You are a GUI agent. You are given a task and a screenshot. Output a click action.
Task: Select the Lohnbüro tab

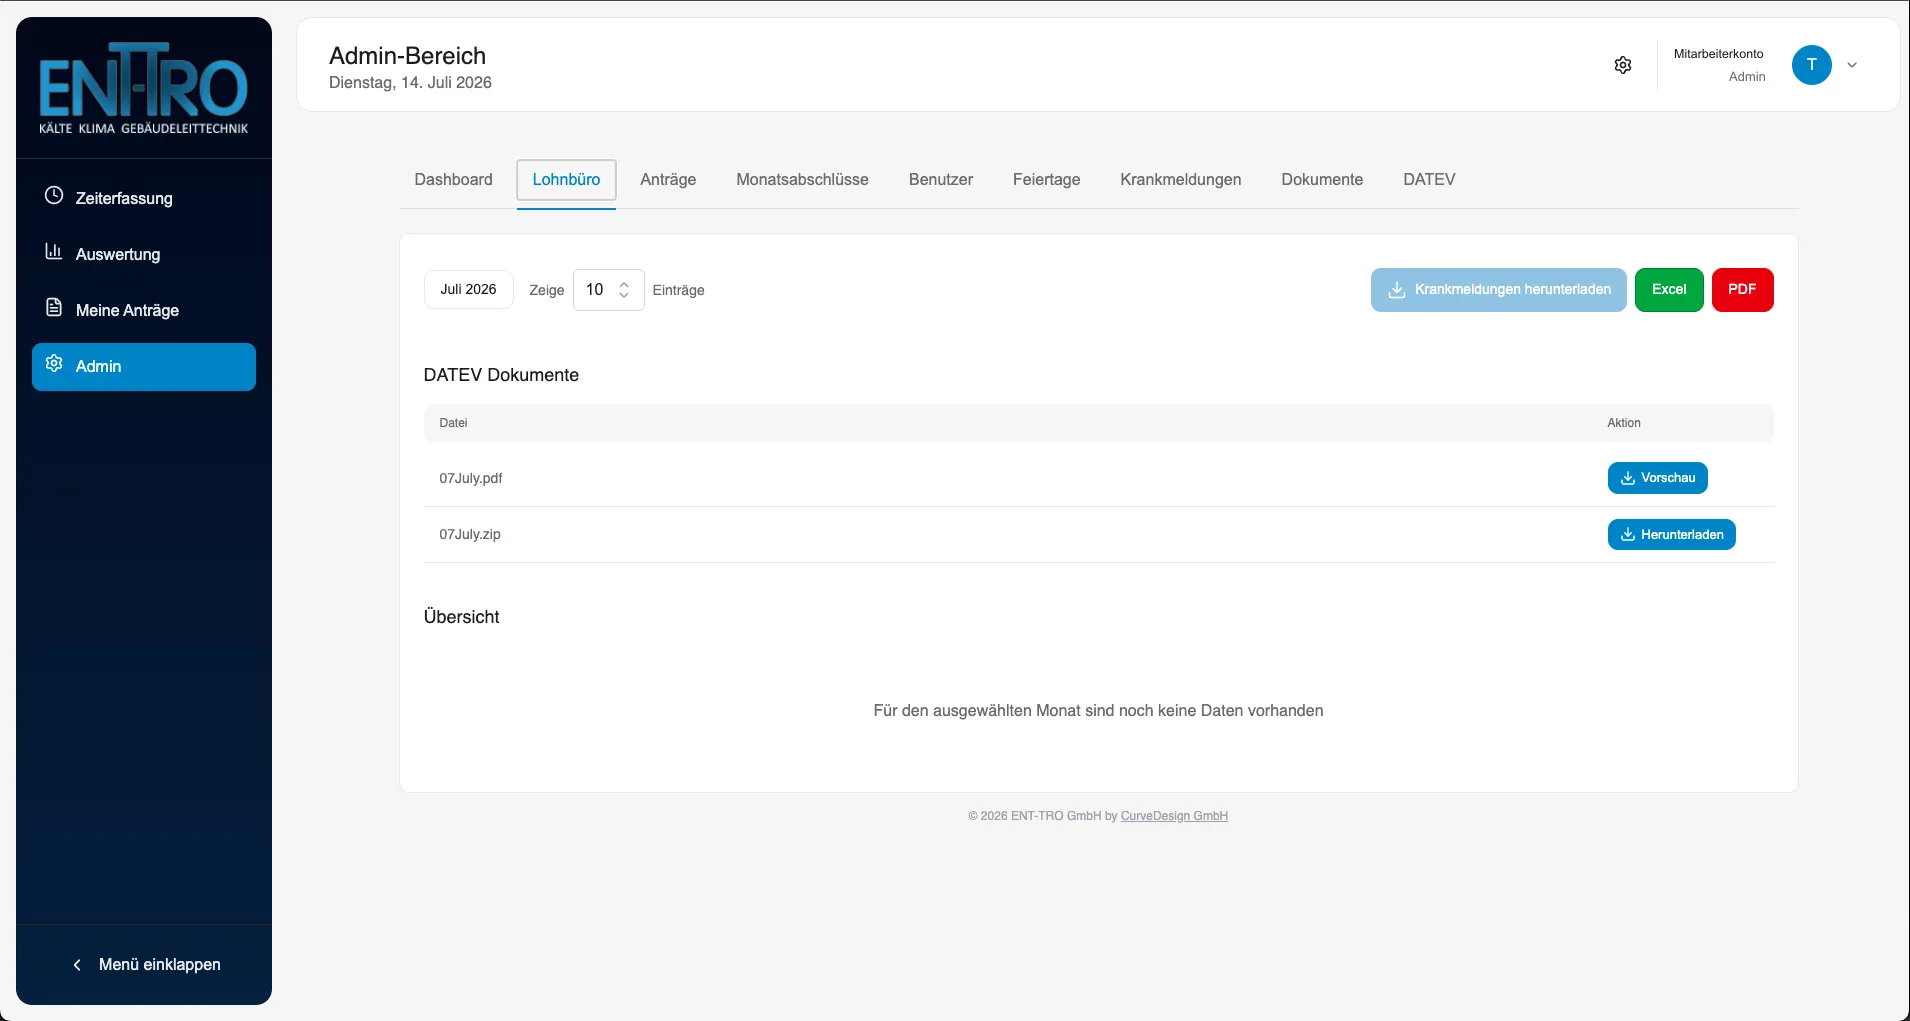pyautogui.click(x=566, y=180)
